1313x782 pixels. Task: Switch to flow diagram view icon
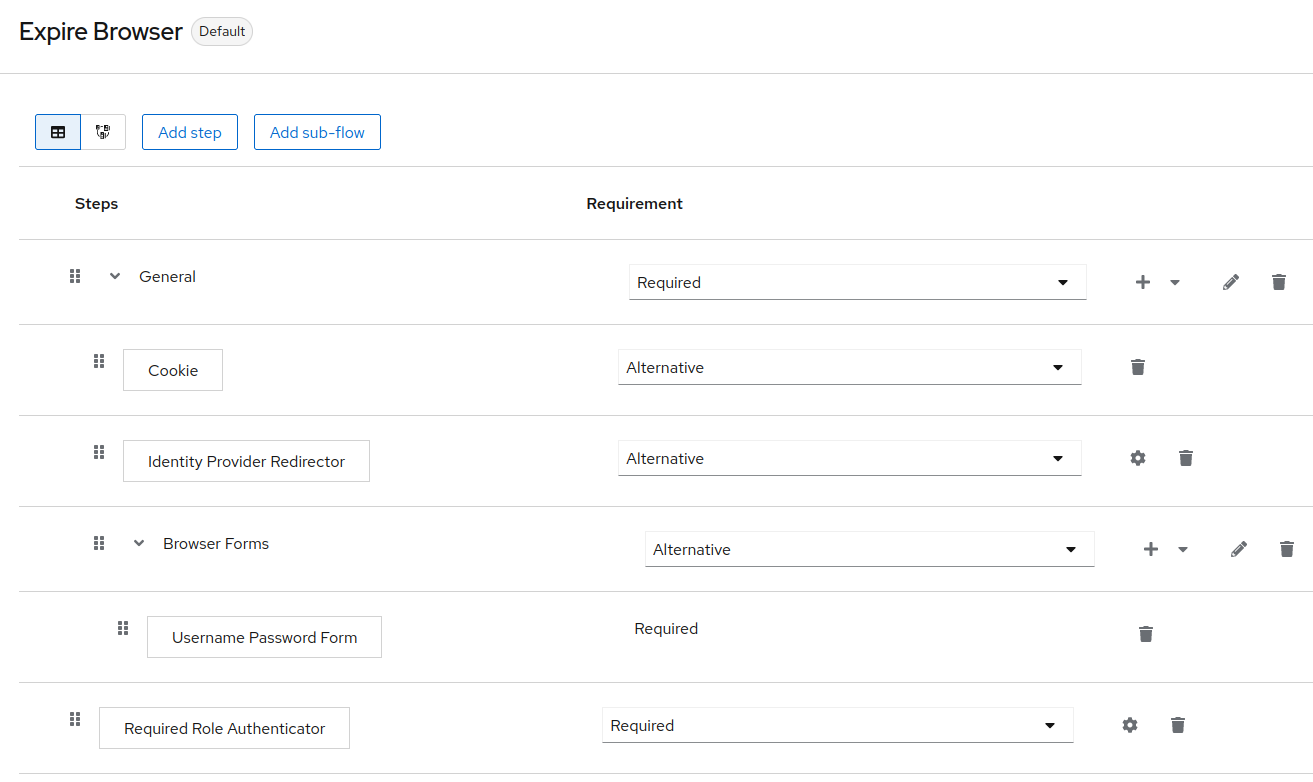click(x=103, y=132)
